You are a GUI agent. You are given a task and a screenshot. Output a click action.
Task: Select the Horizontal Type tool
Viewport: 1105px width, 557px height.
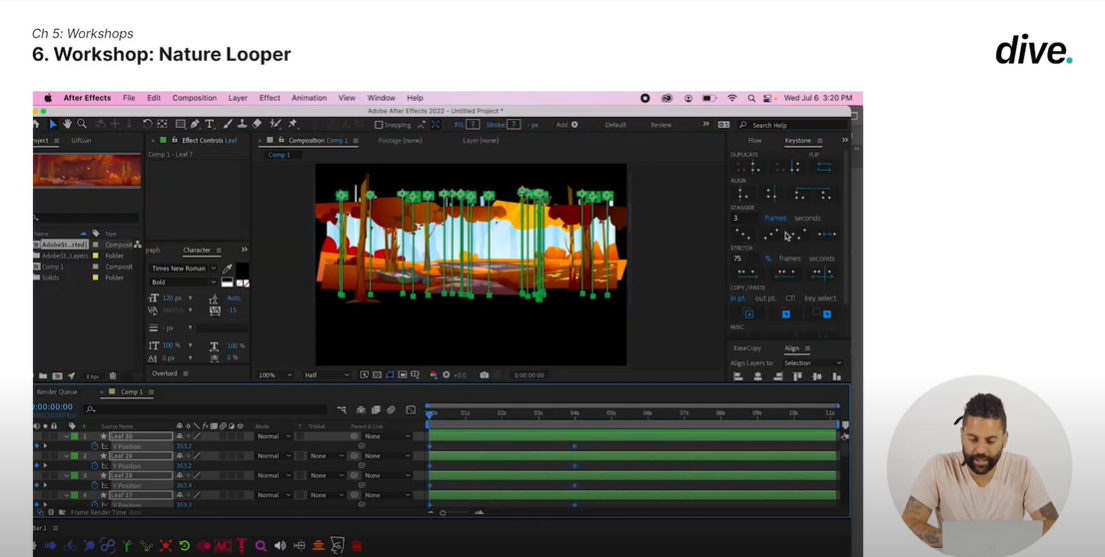pos(209,125)
